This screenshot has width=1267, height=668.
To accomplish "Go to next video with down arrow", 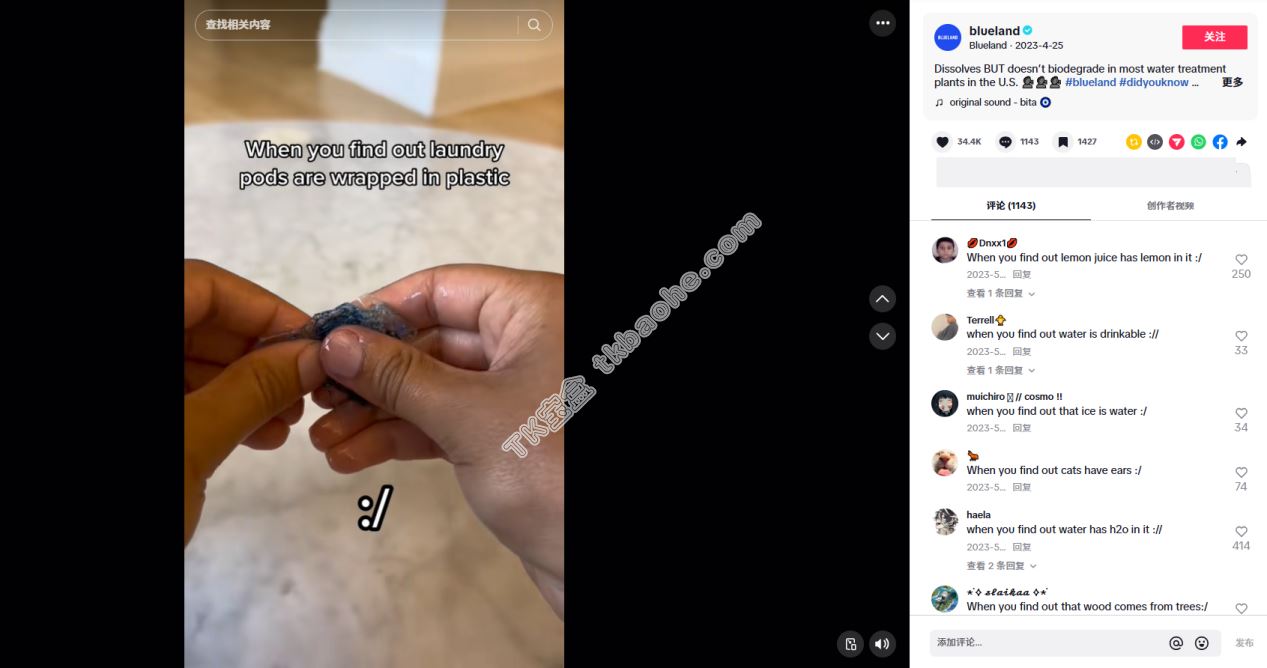I will (x=882, y=336).
